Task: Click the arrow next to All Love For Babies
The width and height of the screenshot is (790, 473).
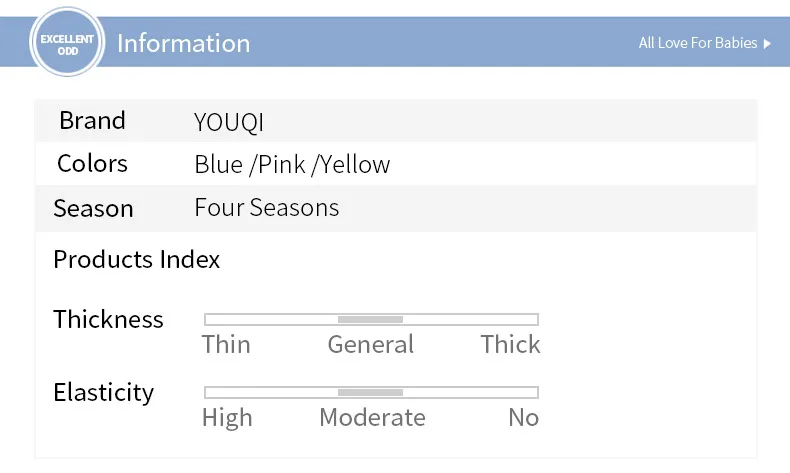Action: (x=767, y=44)
